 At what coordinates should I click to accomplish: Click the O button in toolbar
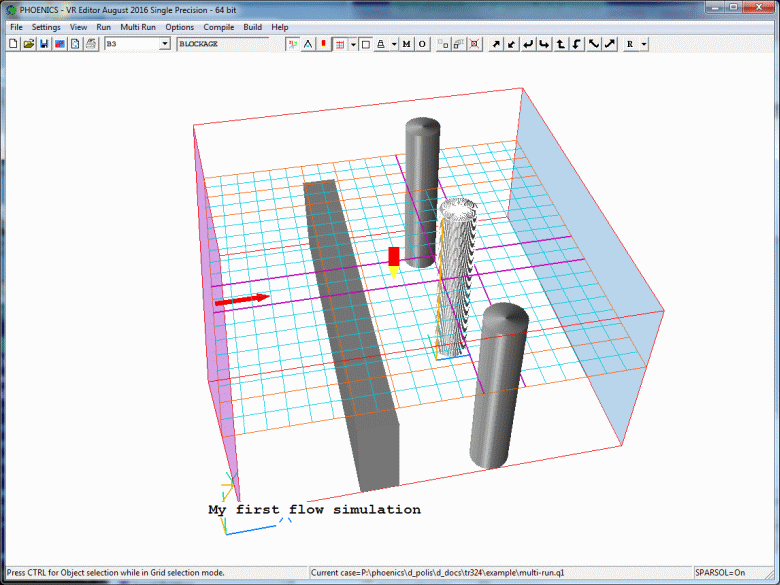422,44
